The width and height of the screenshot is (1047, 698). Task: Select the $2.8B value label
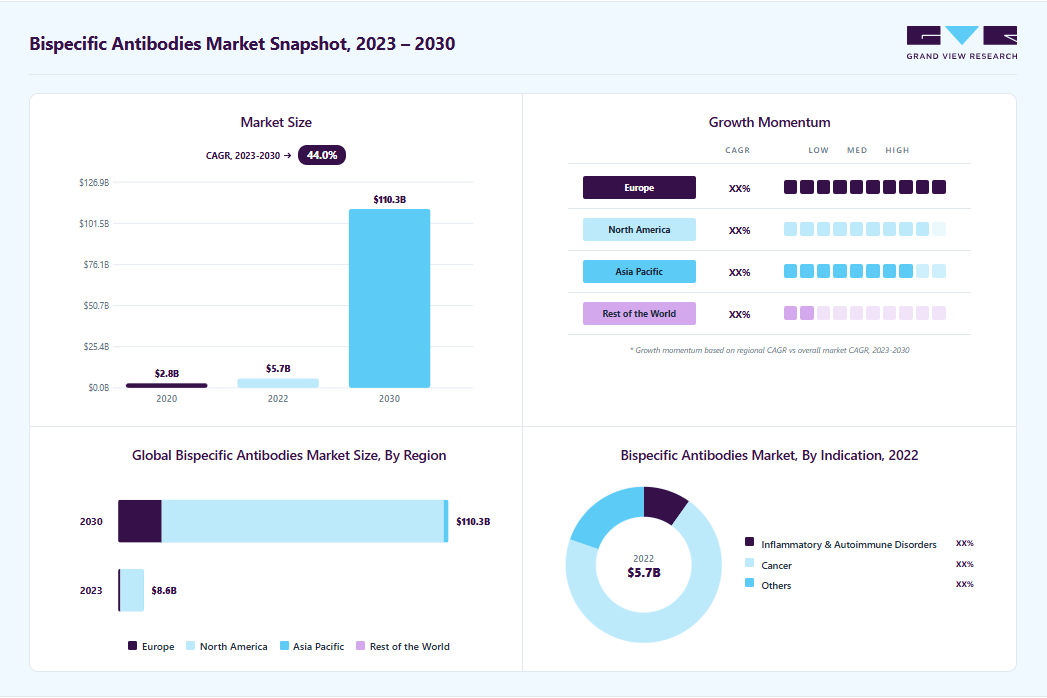coord(166,373)
